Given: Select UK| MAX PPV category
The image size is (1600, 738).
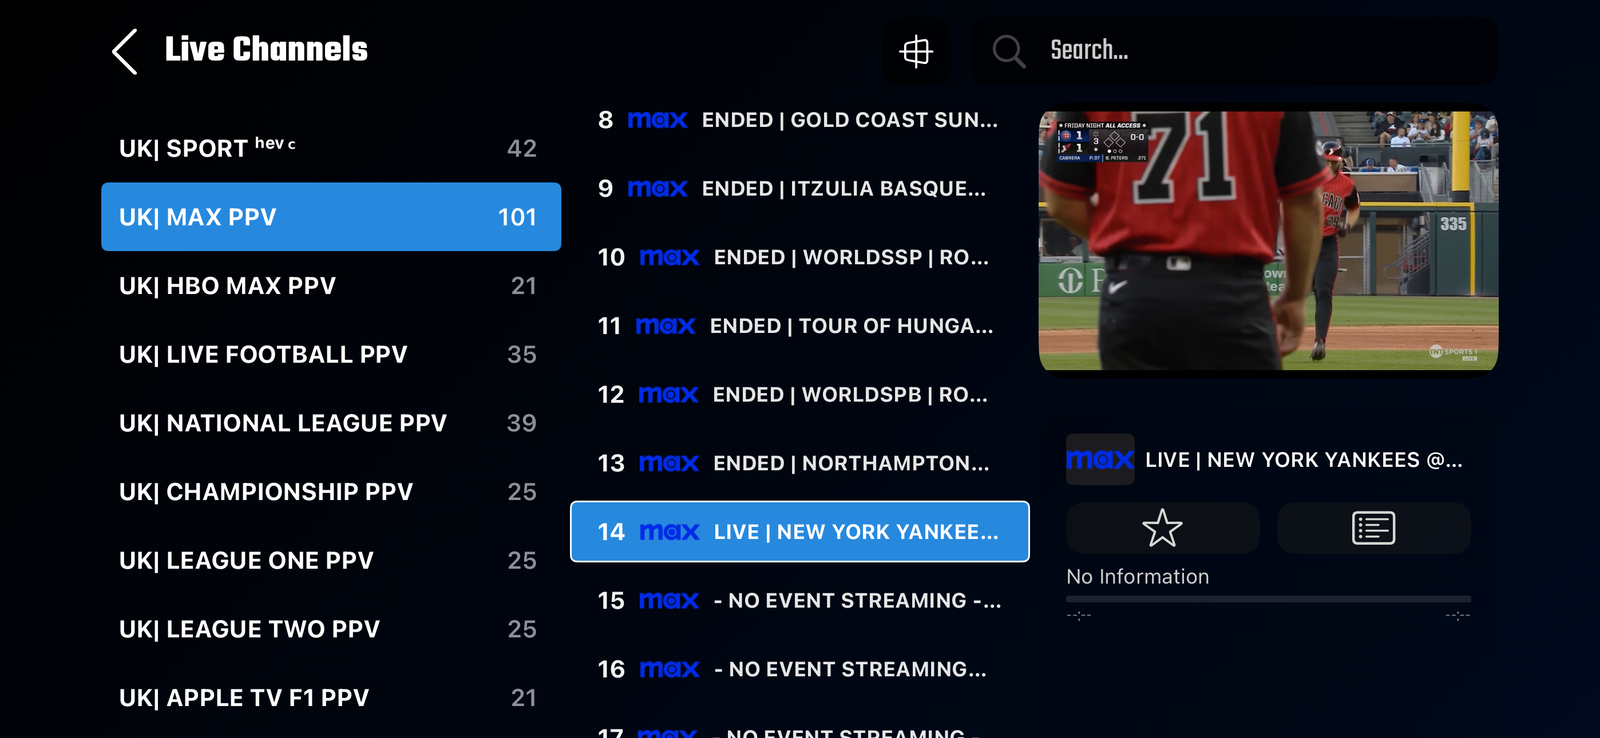Looking at the screenshot, I should pyautogui.click(x=331, y=217).
